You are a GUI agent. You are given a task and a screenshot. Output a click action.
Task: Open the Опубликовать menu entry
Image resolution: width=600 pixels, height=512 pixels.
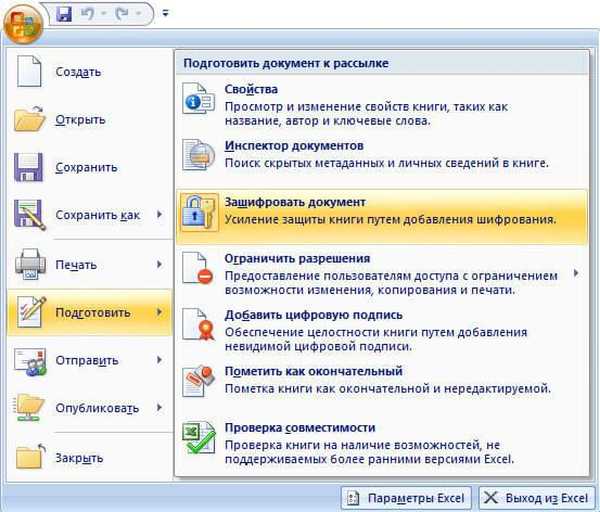[90, 408]
